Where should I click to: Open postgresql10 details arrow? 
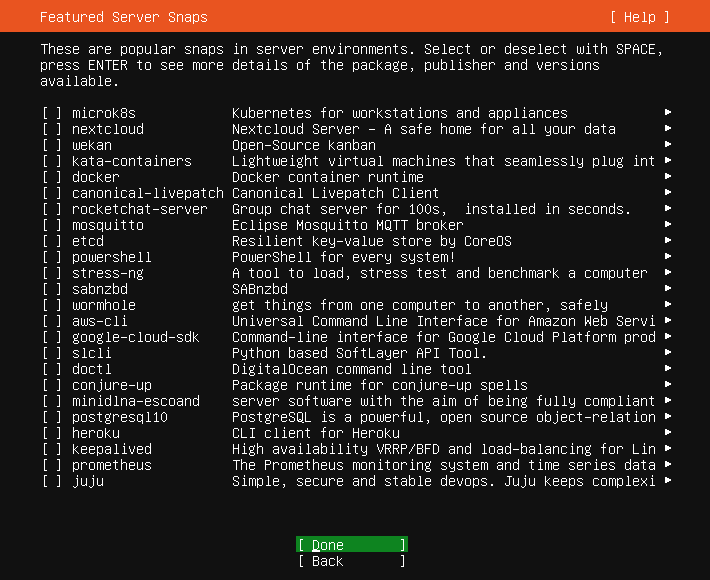668,416
